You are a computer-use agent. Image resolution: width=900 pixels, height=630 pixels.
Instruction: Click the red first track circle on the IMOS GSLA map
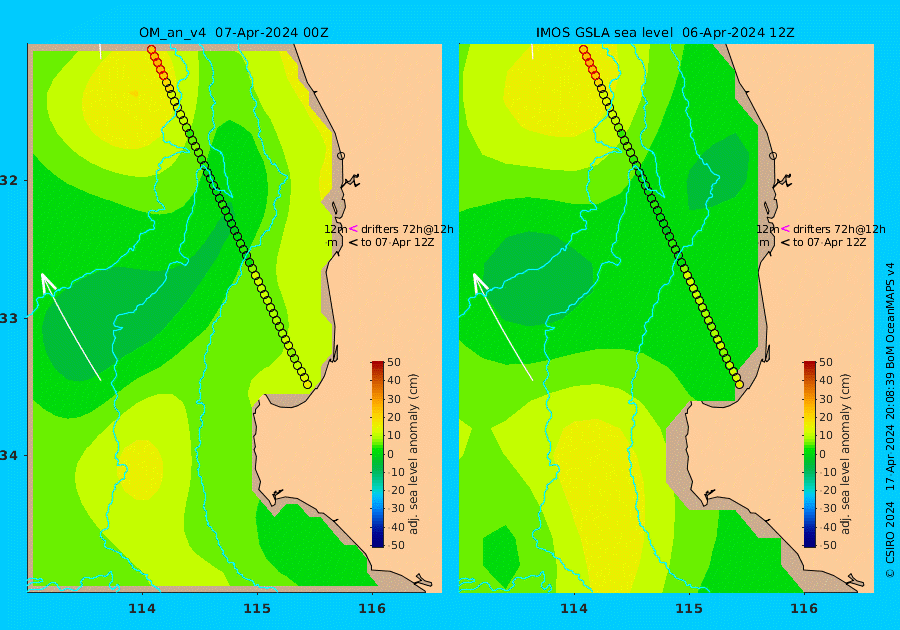point(584,50)
